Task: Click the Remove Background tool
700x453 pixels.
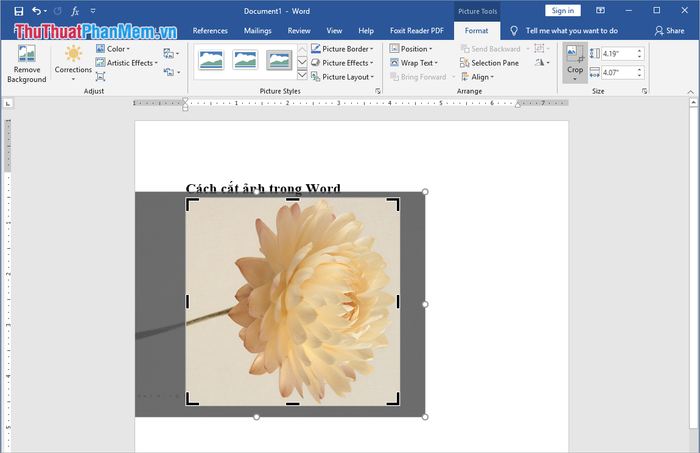Action: 26,64
